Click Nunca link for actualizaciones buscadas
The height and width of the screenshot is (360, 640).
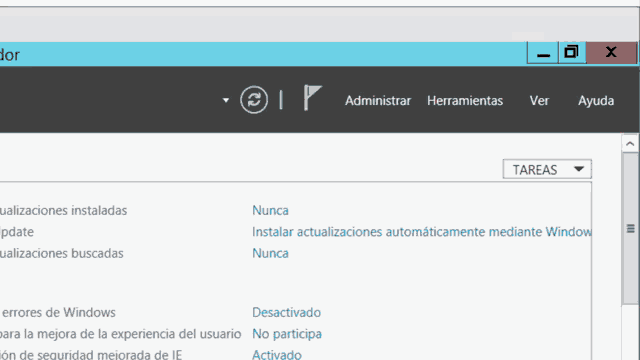pos(270,253)
